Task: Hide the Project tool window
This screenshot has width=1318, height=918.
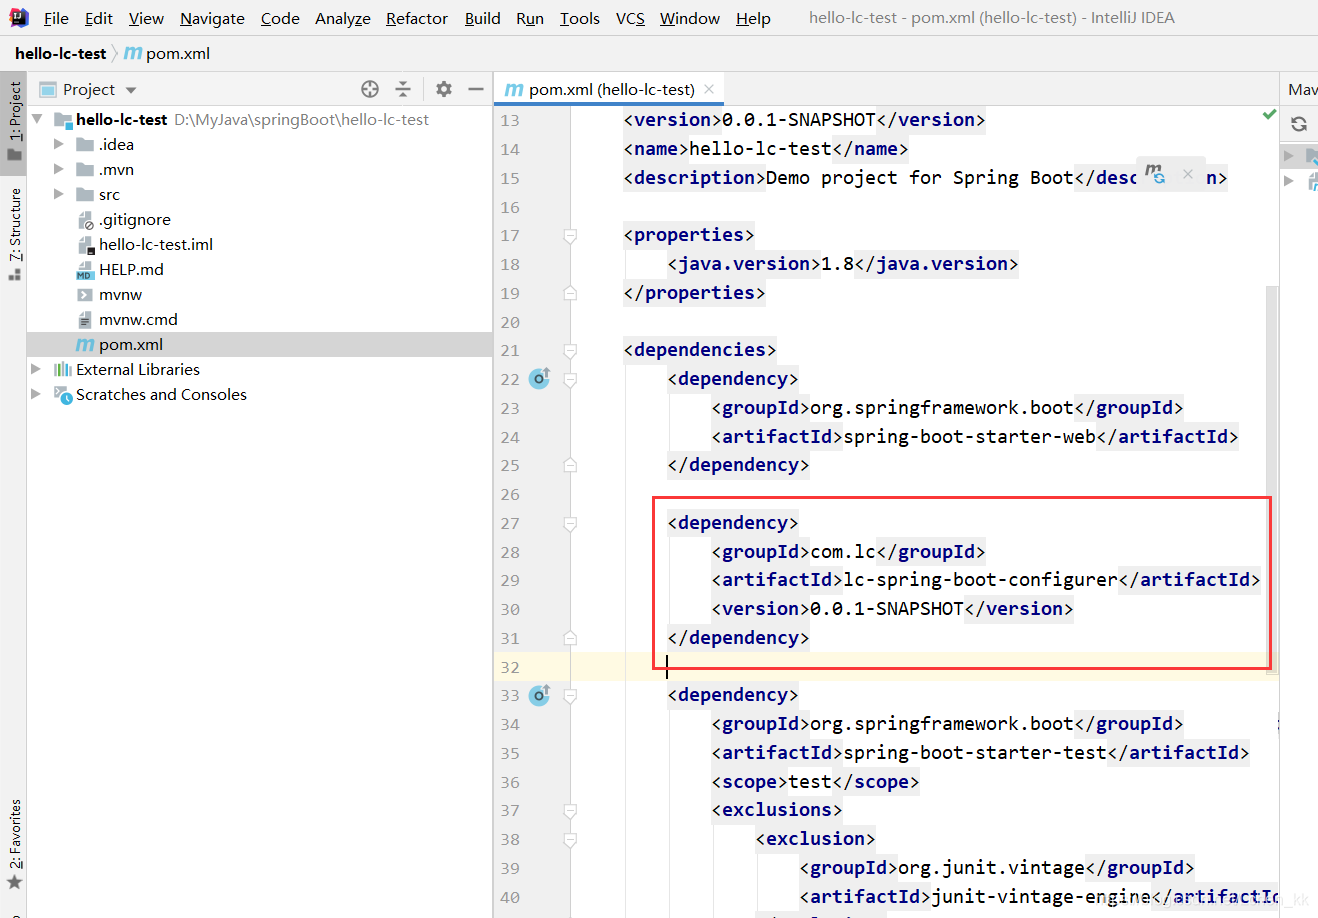Action: point(476,89)
